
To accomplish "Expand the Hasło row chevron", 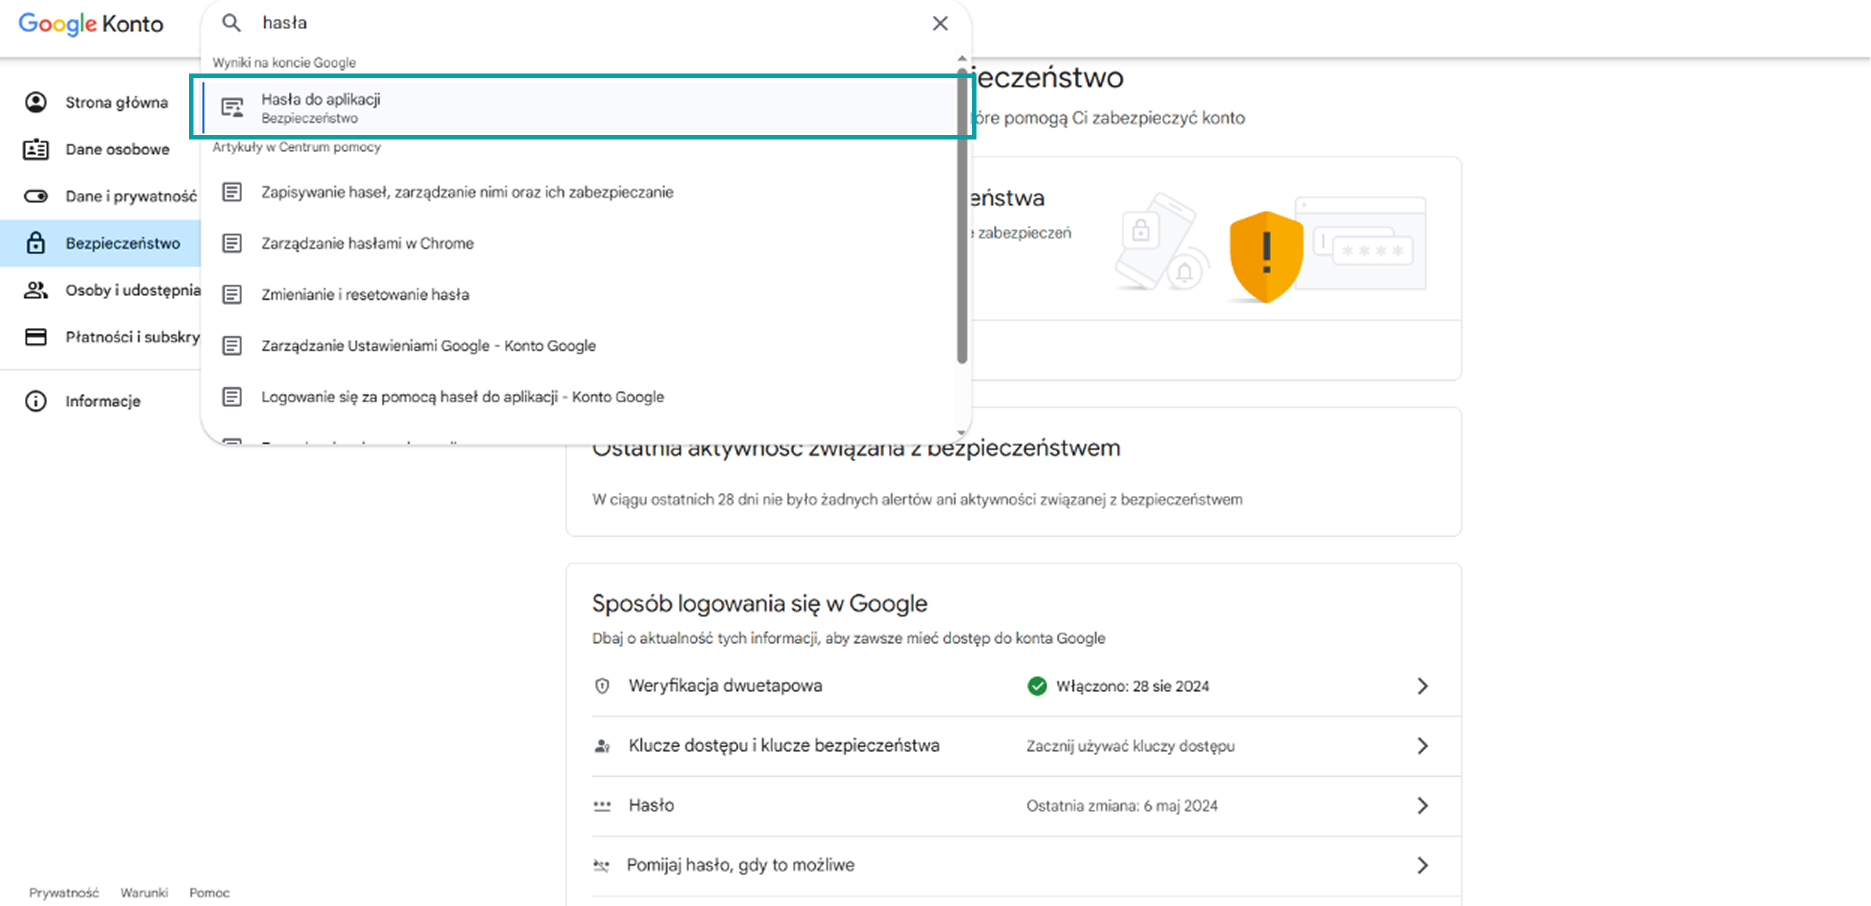I will tap(1423, 805).
